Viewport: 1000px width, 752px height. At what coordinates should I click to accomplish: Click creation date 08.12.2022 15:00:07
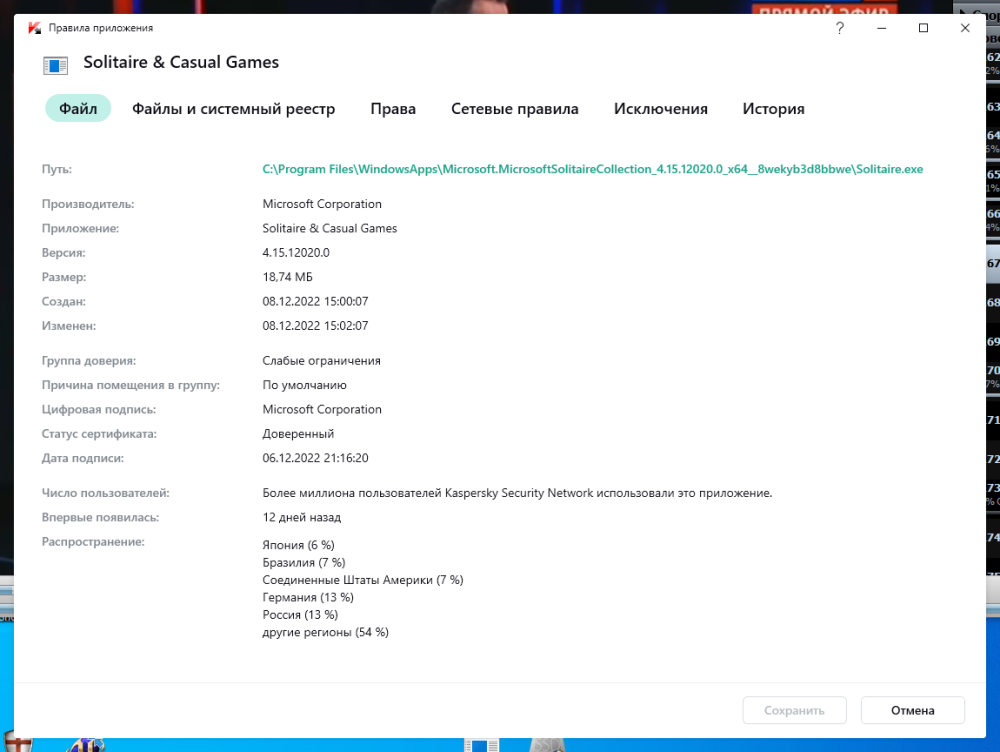tap(315, 301)
